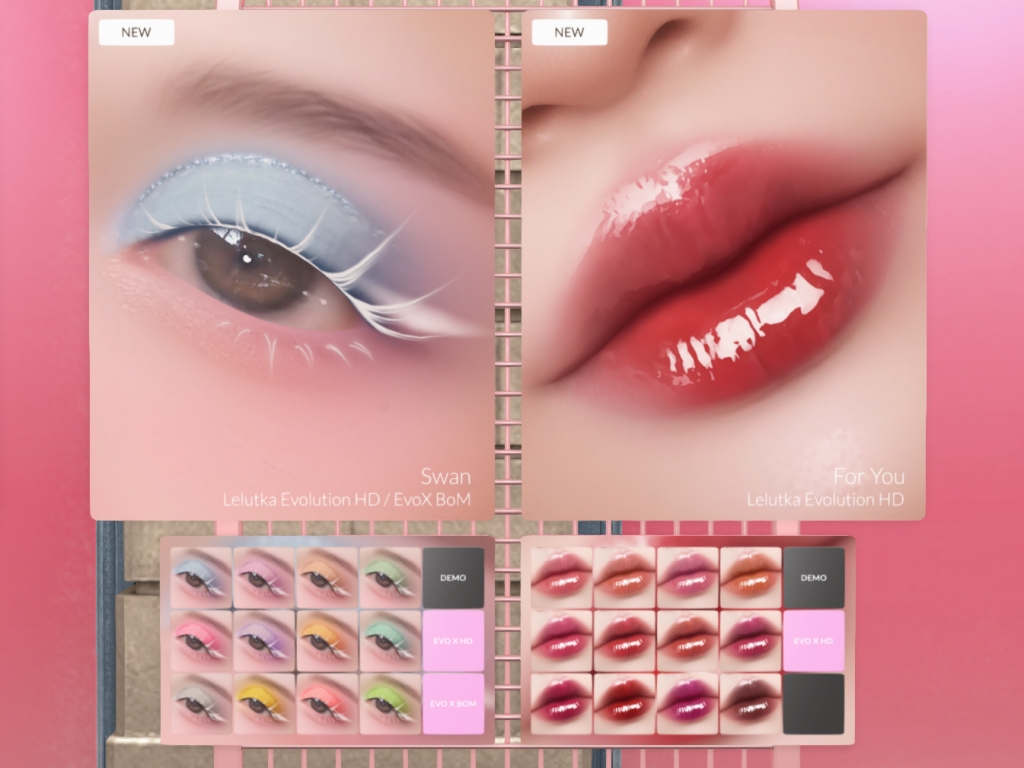Select the bright orange lip gloss swatch

tap(750, 577)
